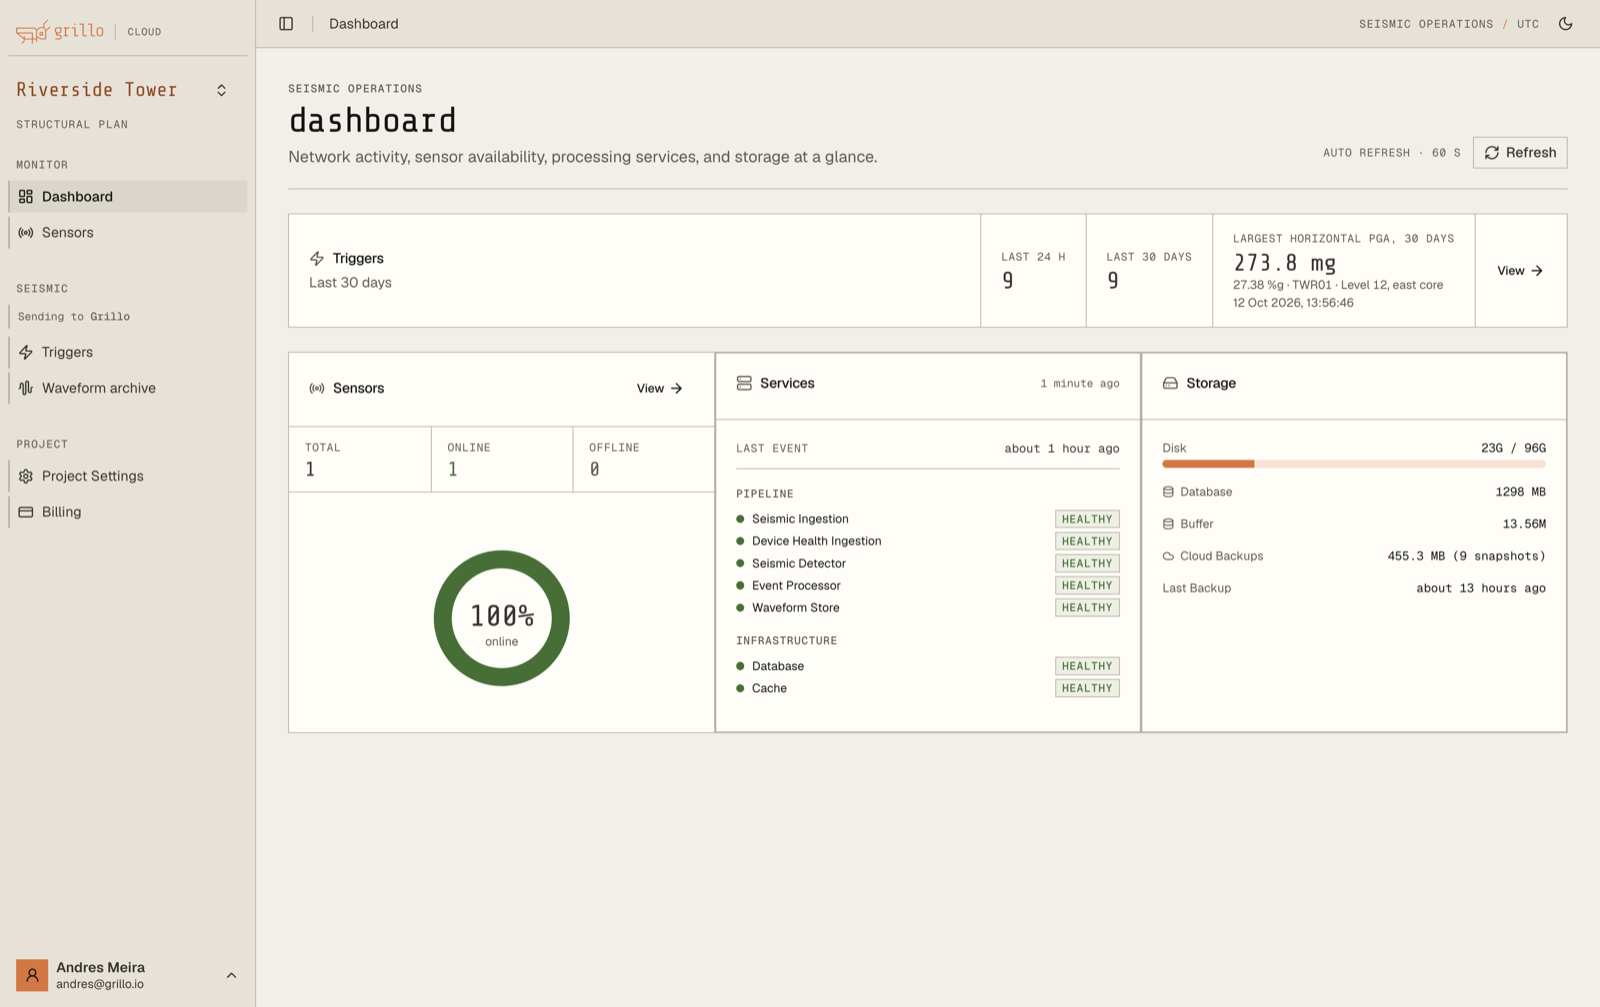Click the Device Health Ingestion row
Image resolution: width=1600 pixels, height=1007 pixels.
pyautogui.click(x=928, y=541)
